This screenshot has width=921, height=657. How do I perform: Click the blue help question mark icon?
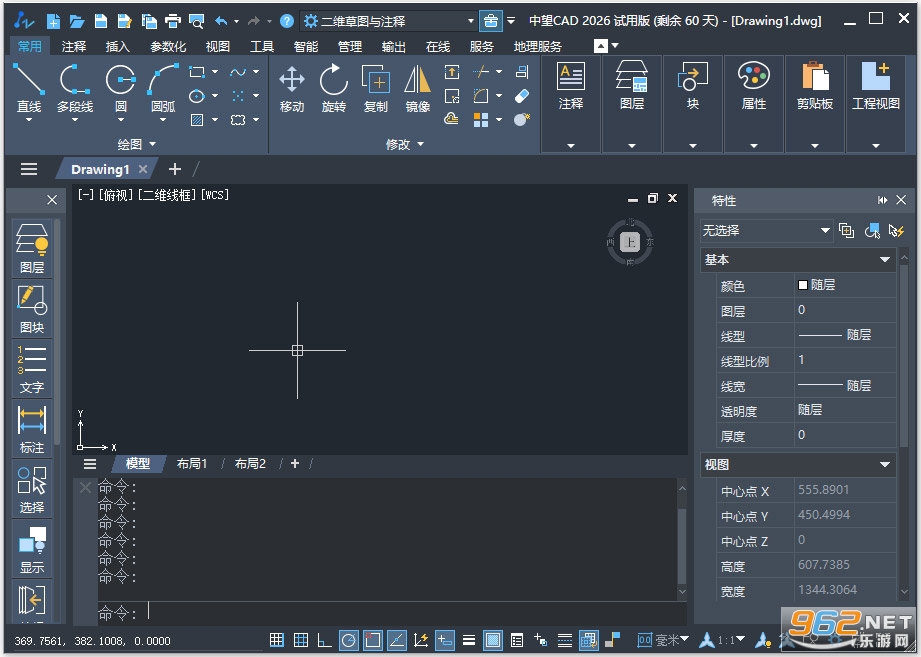coord(287,21)
